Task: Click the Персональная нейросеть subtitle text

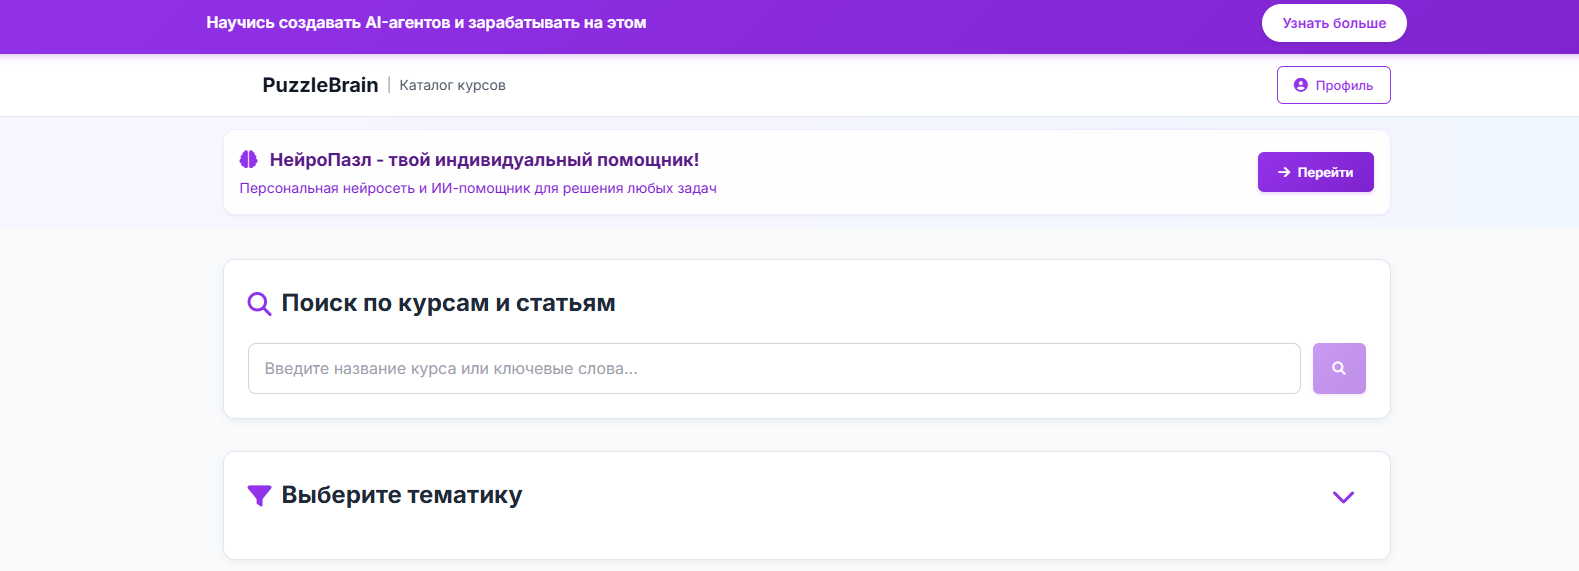Action: [x=478, y=189]
